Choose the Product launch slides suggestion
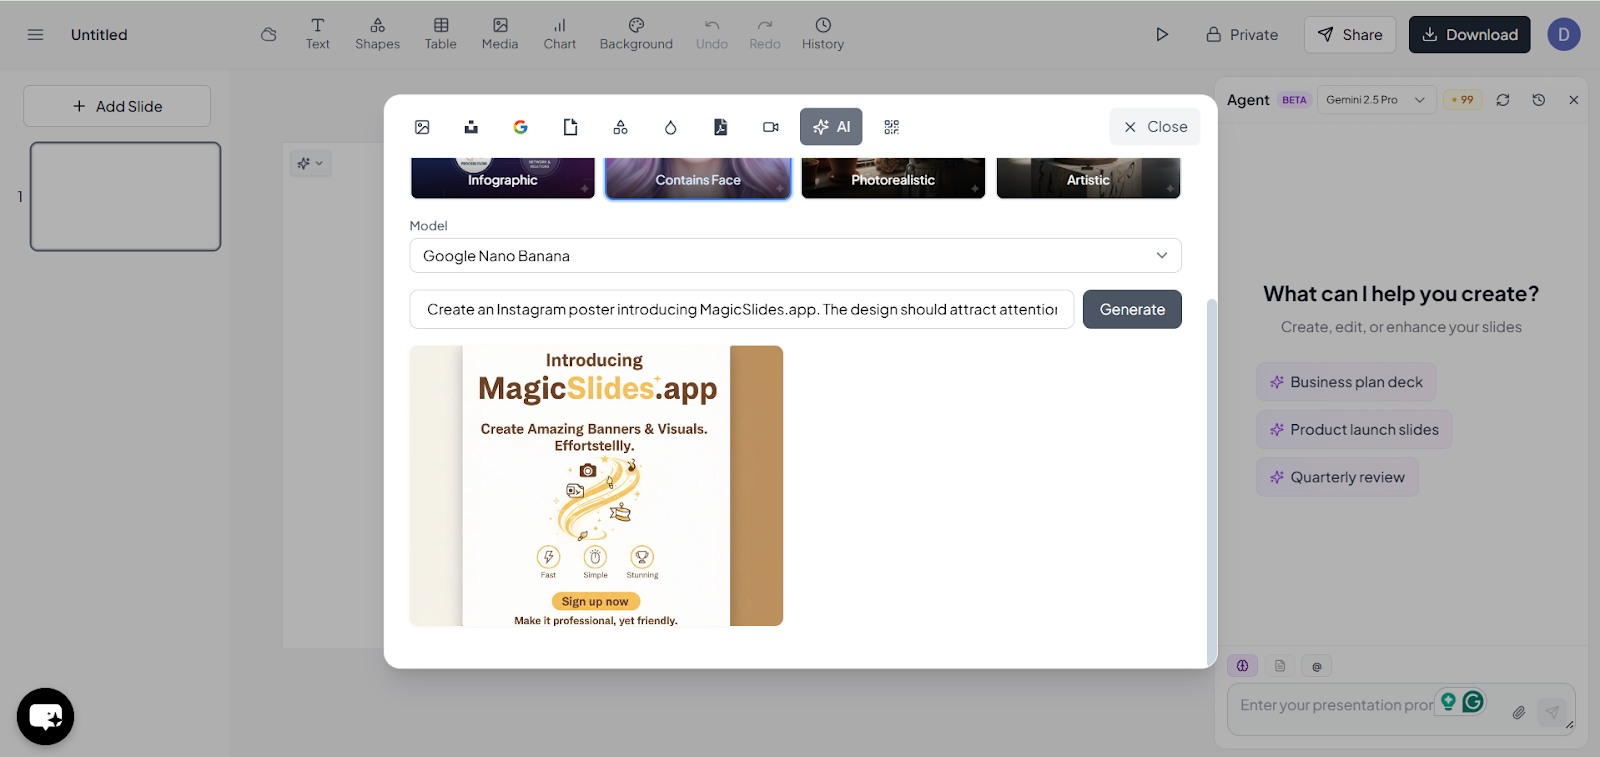The width and height of the screenshot is (1600, 757). click(1354, 430)
